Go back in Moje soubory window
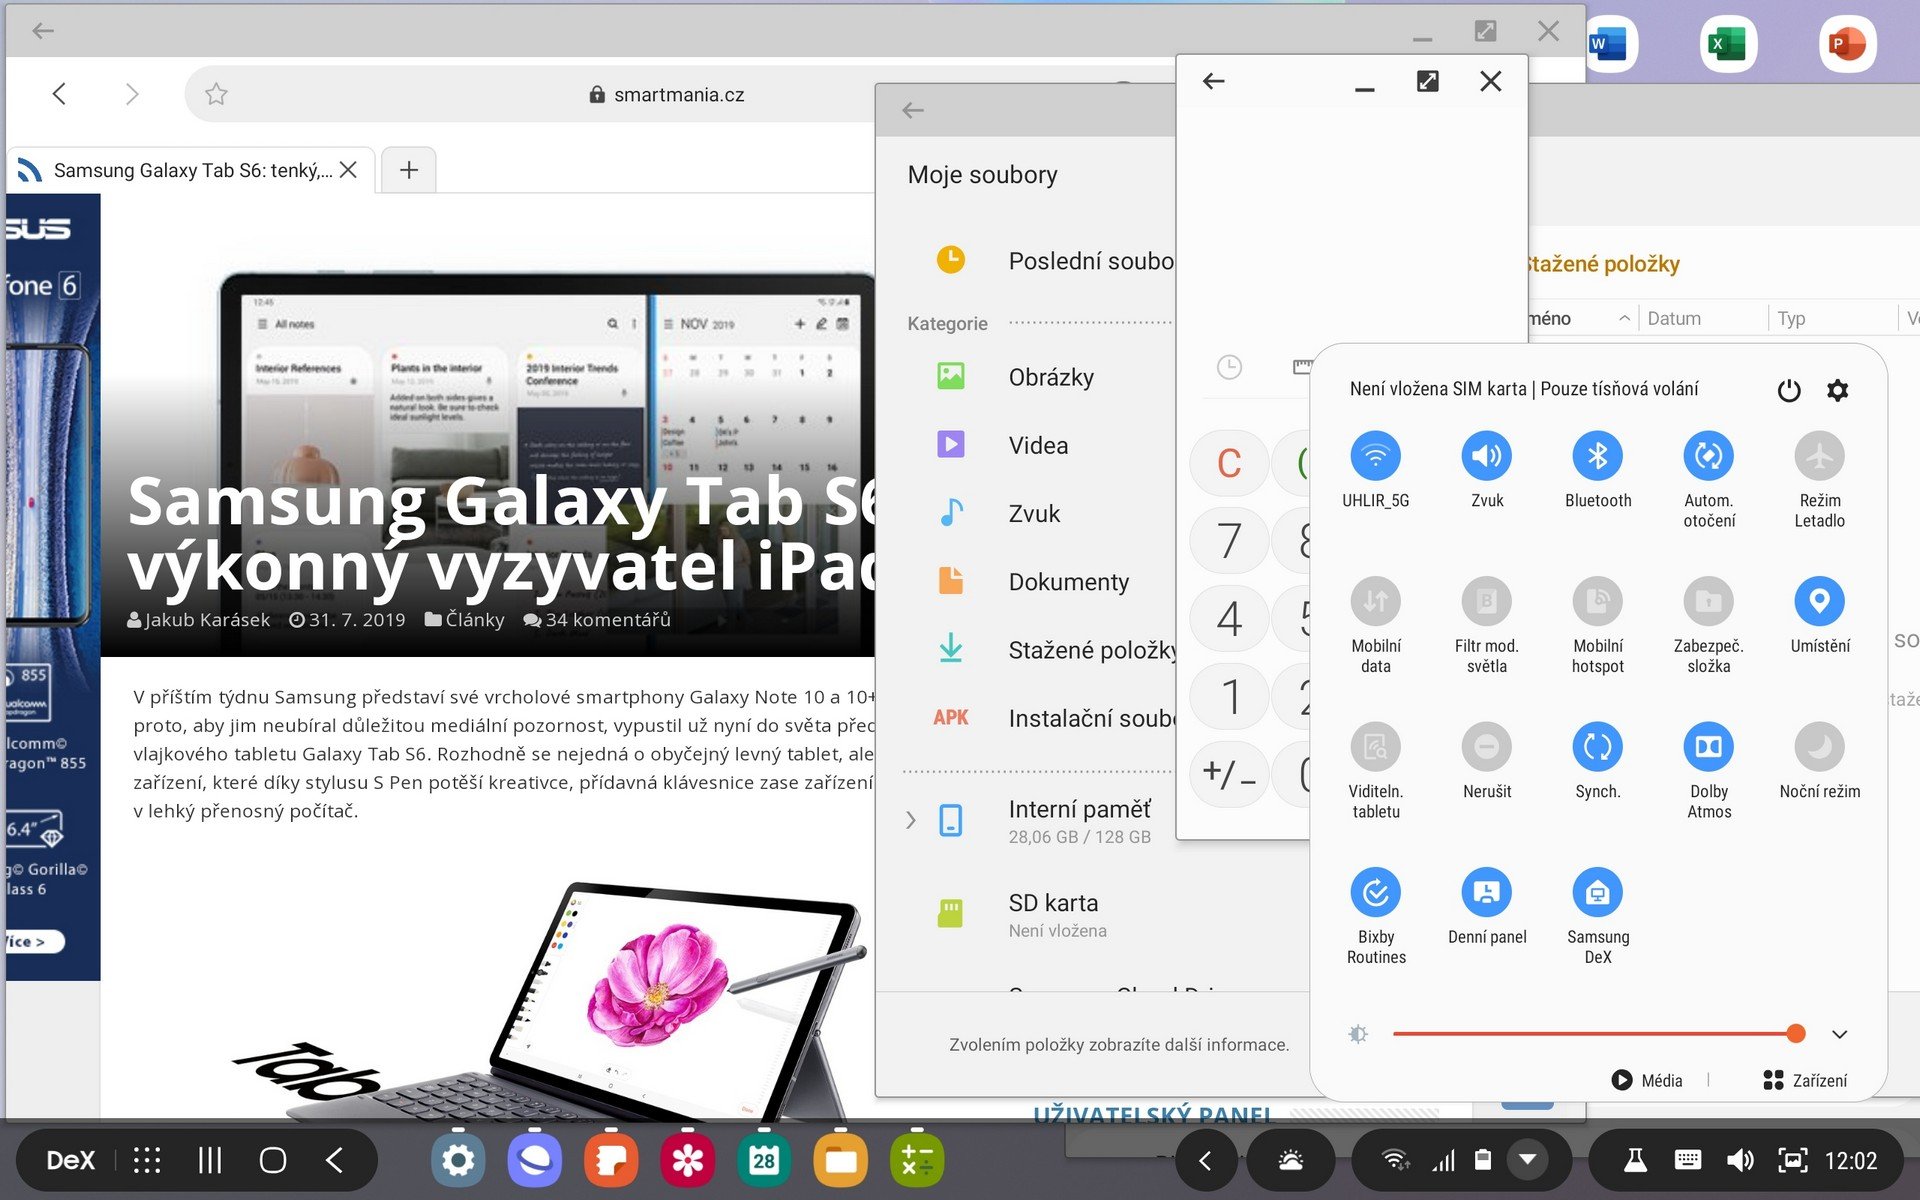This screenshot has width=1920, height=1200. click(913, 110)
